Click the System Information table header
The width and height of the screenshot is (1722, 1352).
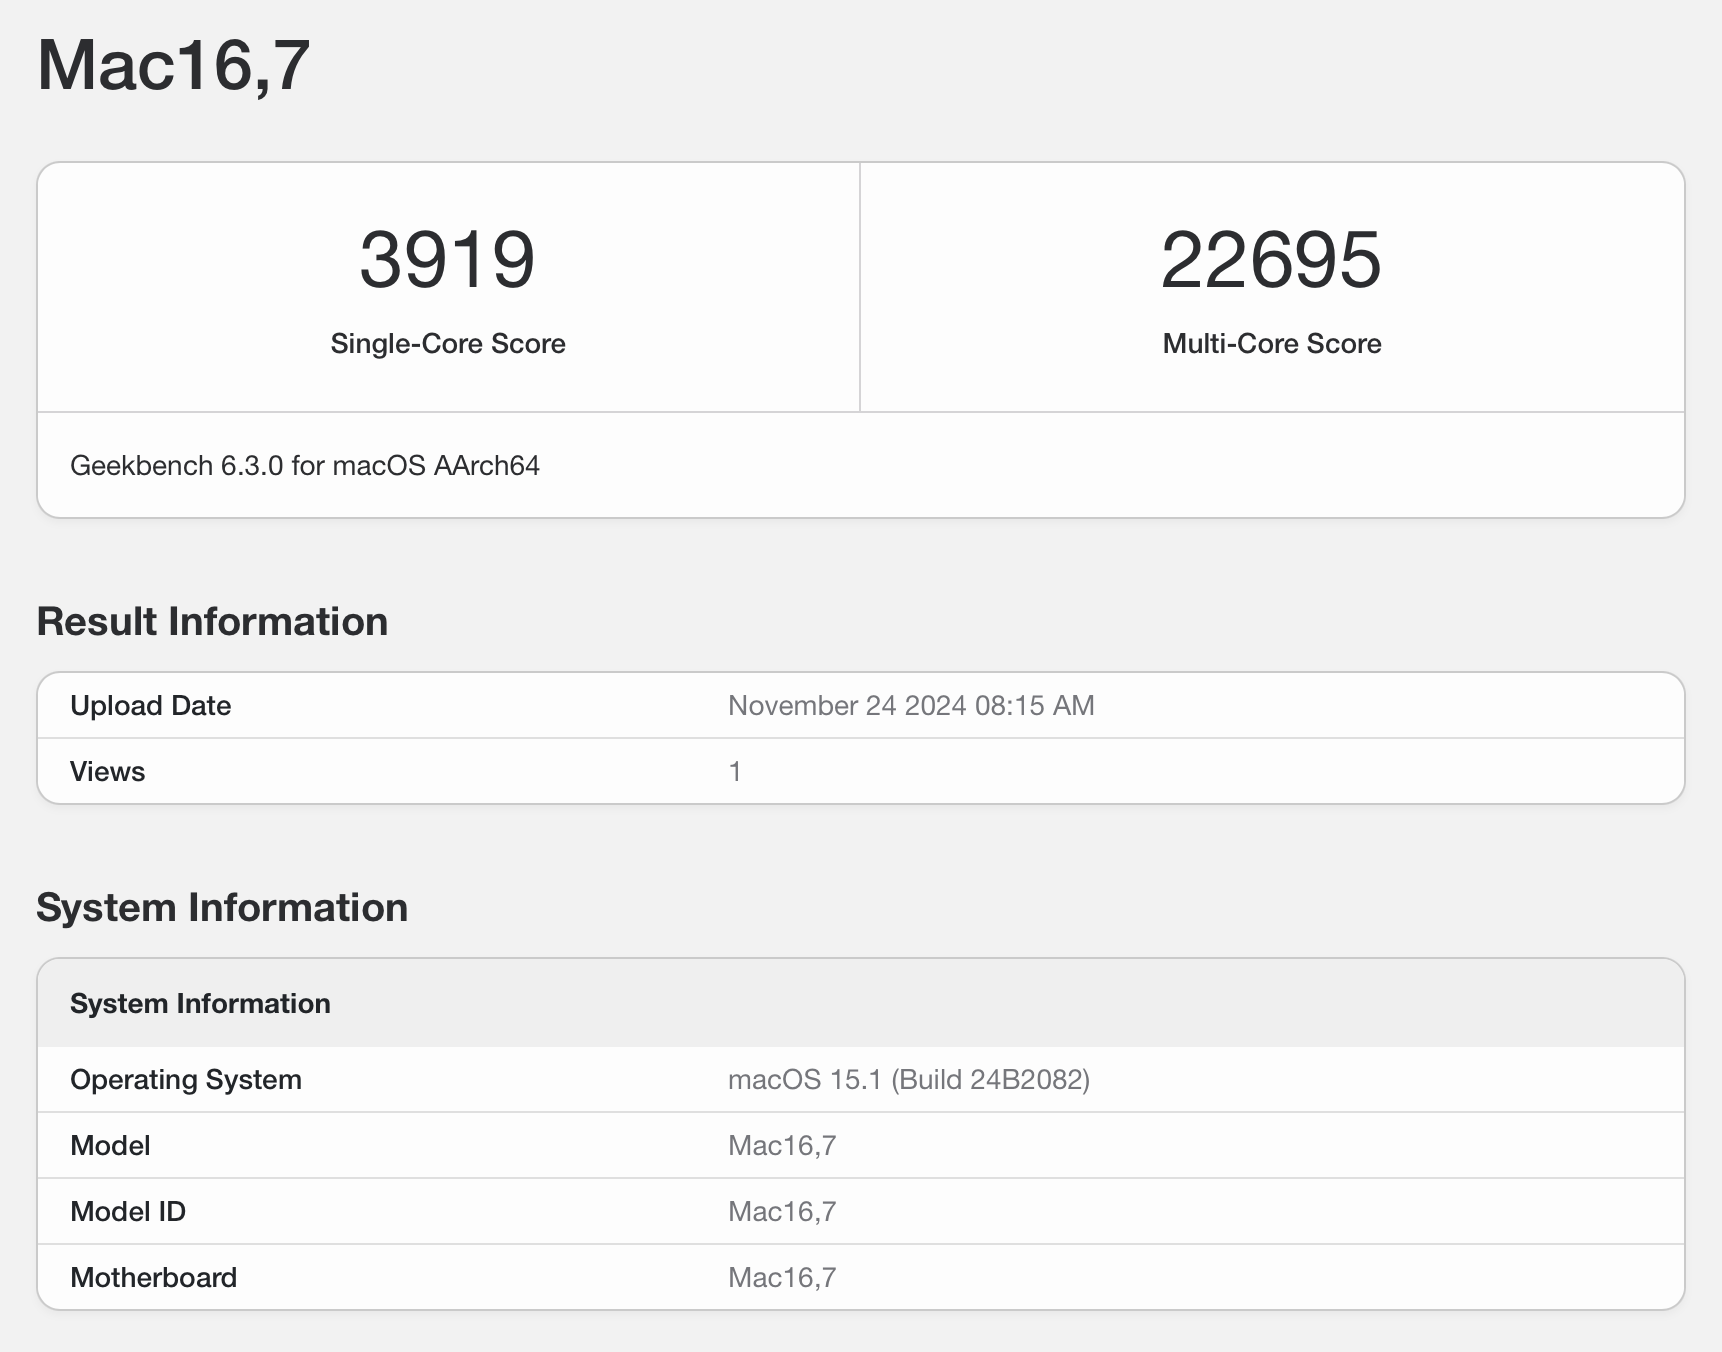tap(200, 1003)
